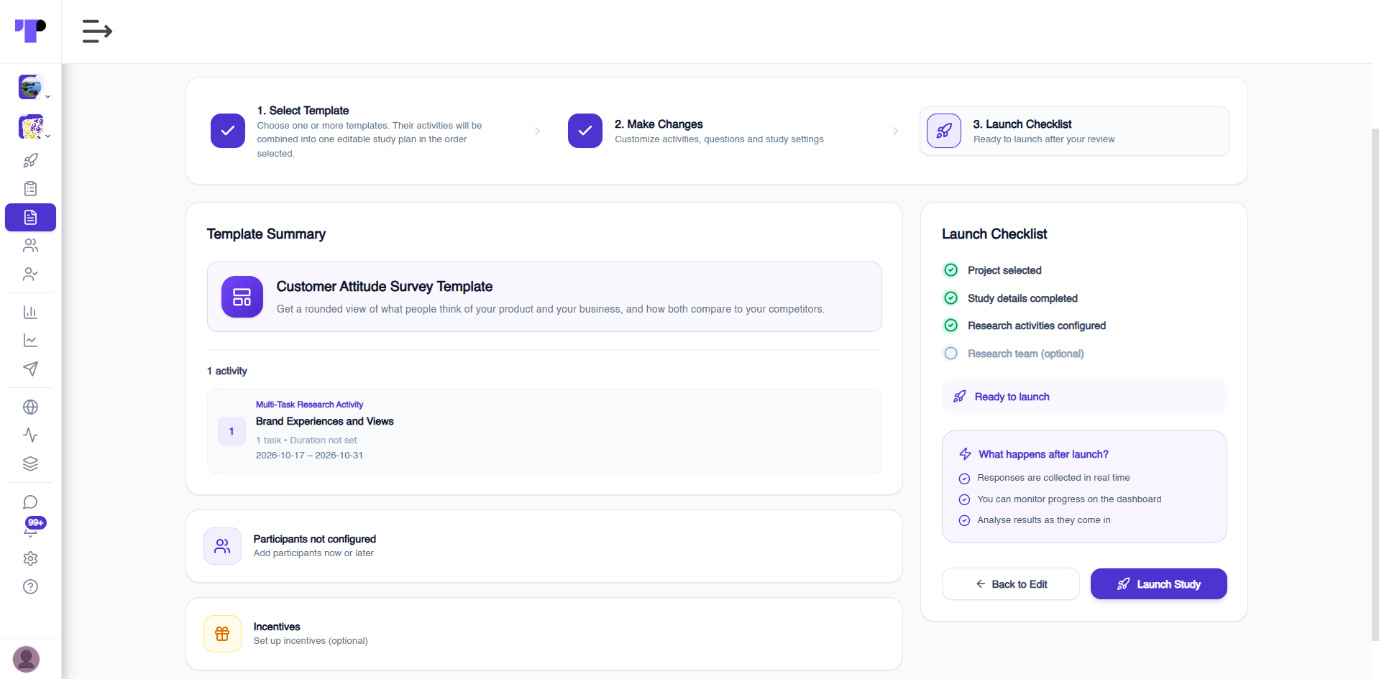Click the date range 2026-10-17 – 2026-10-31
This screenshot has height=679, width=1379.
[309, 455]
